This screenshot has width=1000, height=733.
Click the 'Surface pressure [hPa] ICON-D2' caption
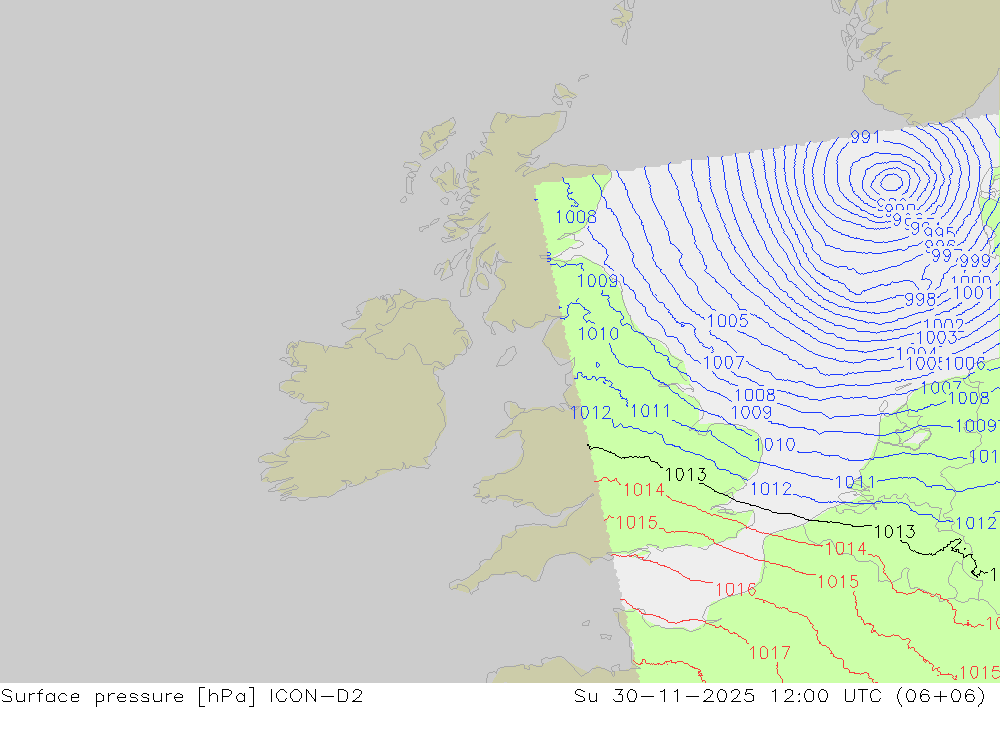point(182,696)
